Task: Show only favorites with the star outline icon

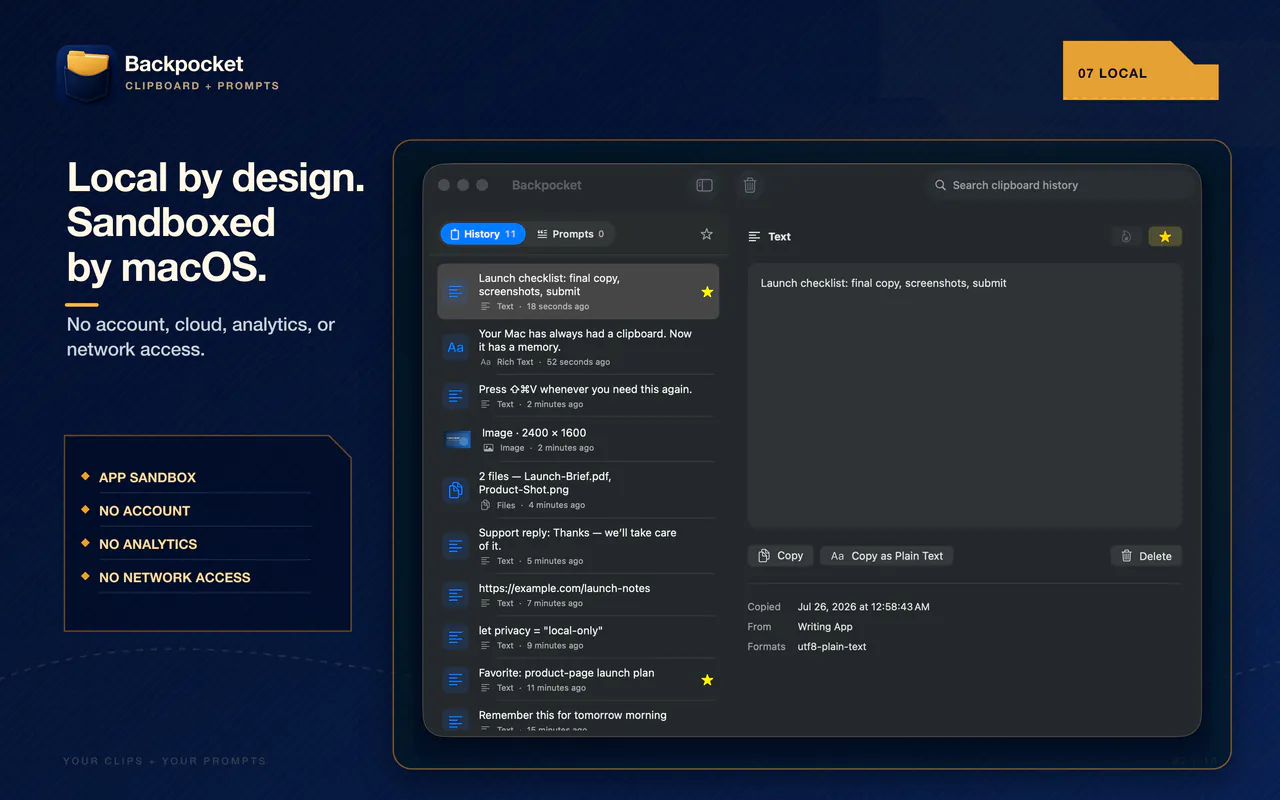Action: (706, 234)
